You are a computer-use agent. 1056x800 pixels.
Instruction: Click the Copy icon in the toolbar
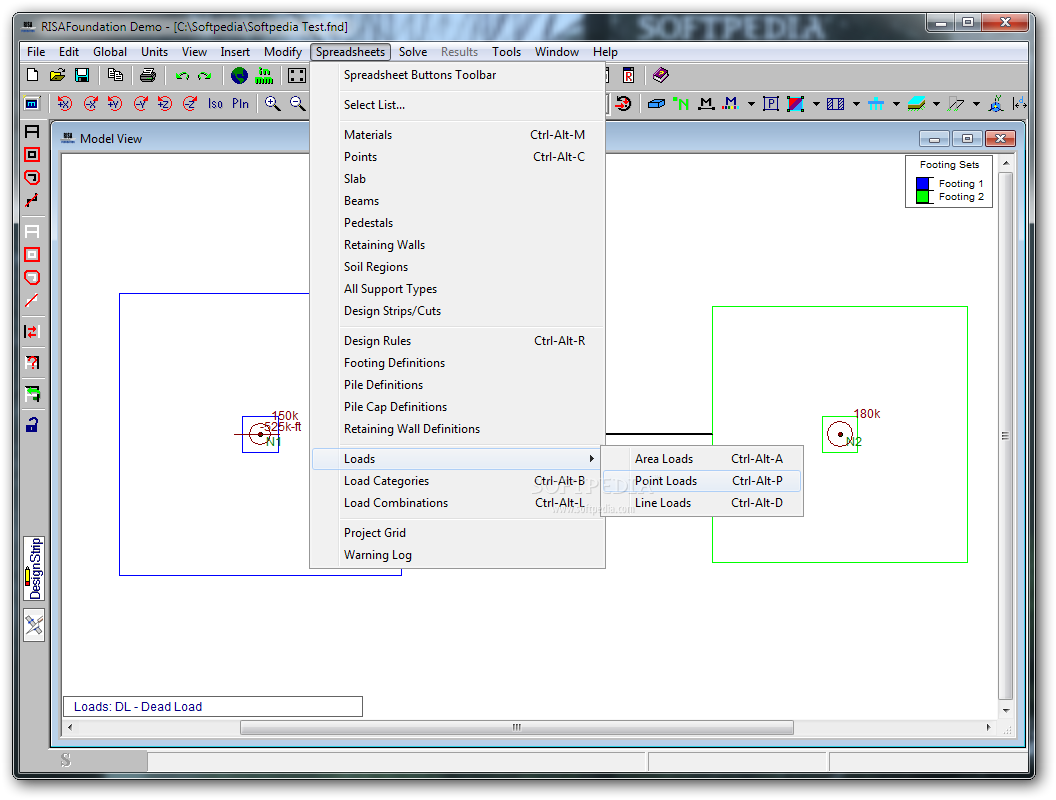[x=116, y=75]
